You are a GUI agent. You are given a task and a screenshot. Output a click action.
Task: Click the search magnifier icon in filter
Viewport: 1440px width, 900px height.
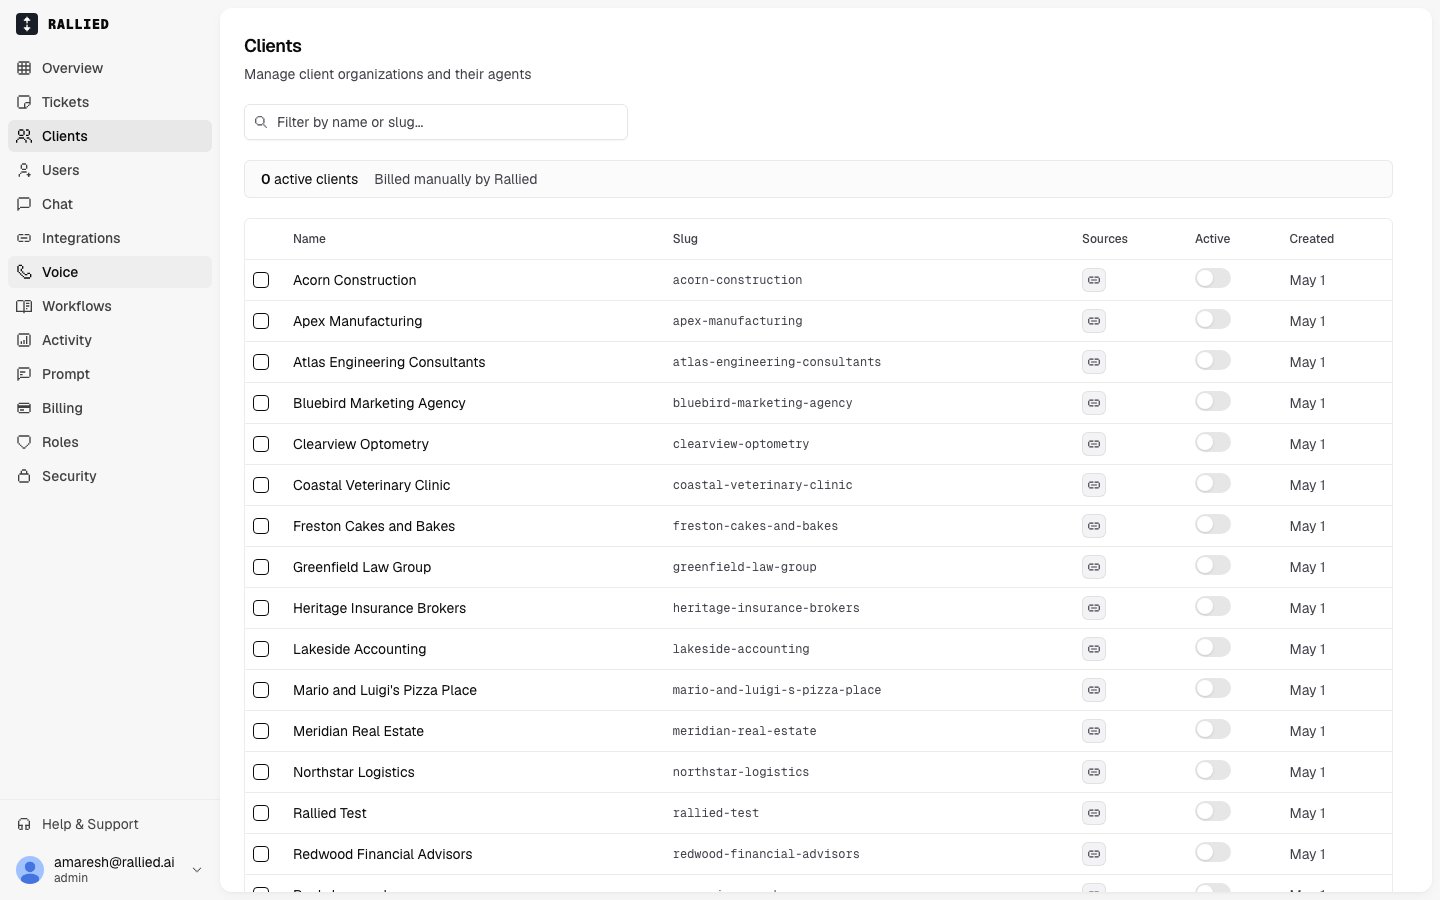point(261,122)
